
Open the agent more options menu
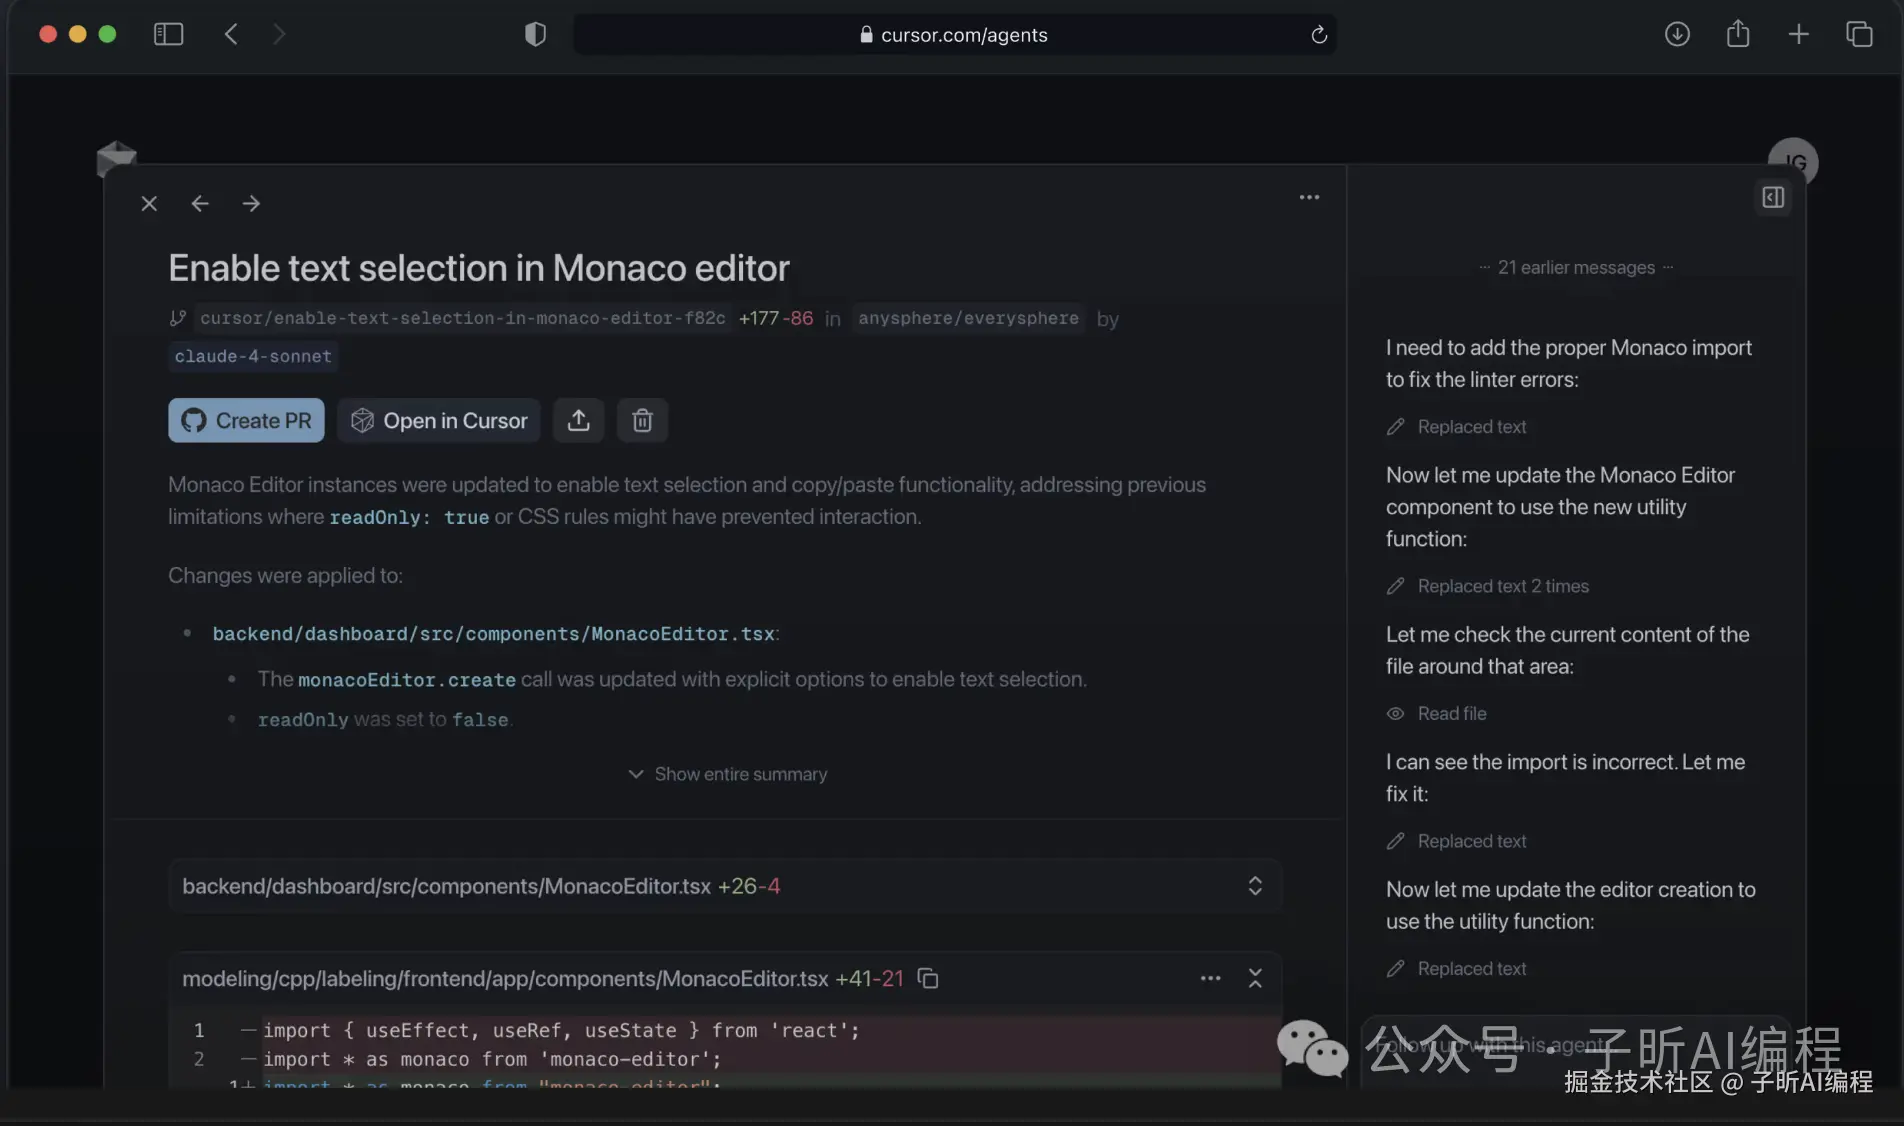(x=1309, y=197)
